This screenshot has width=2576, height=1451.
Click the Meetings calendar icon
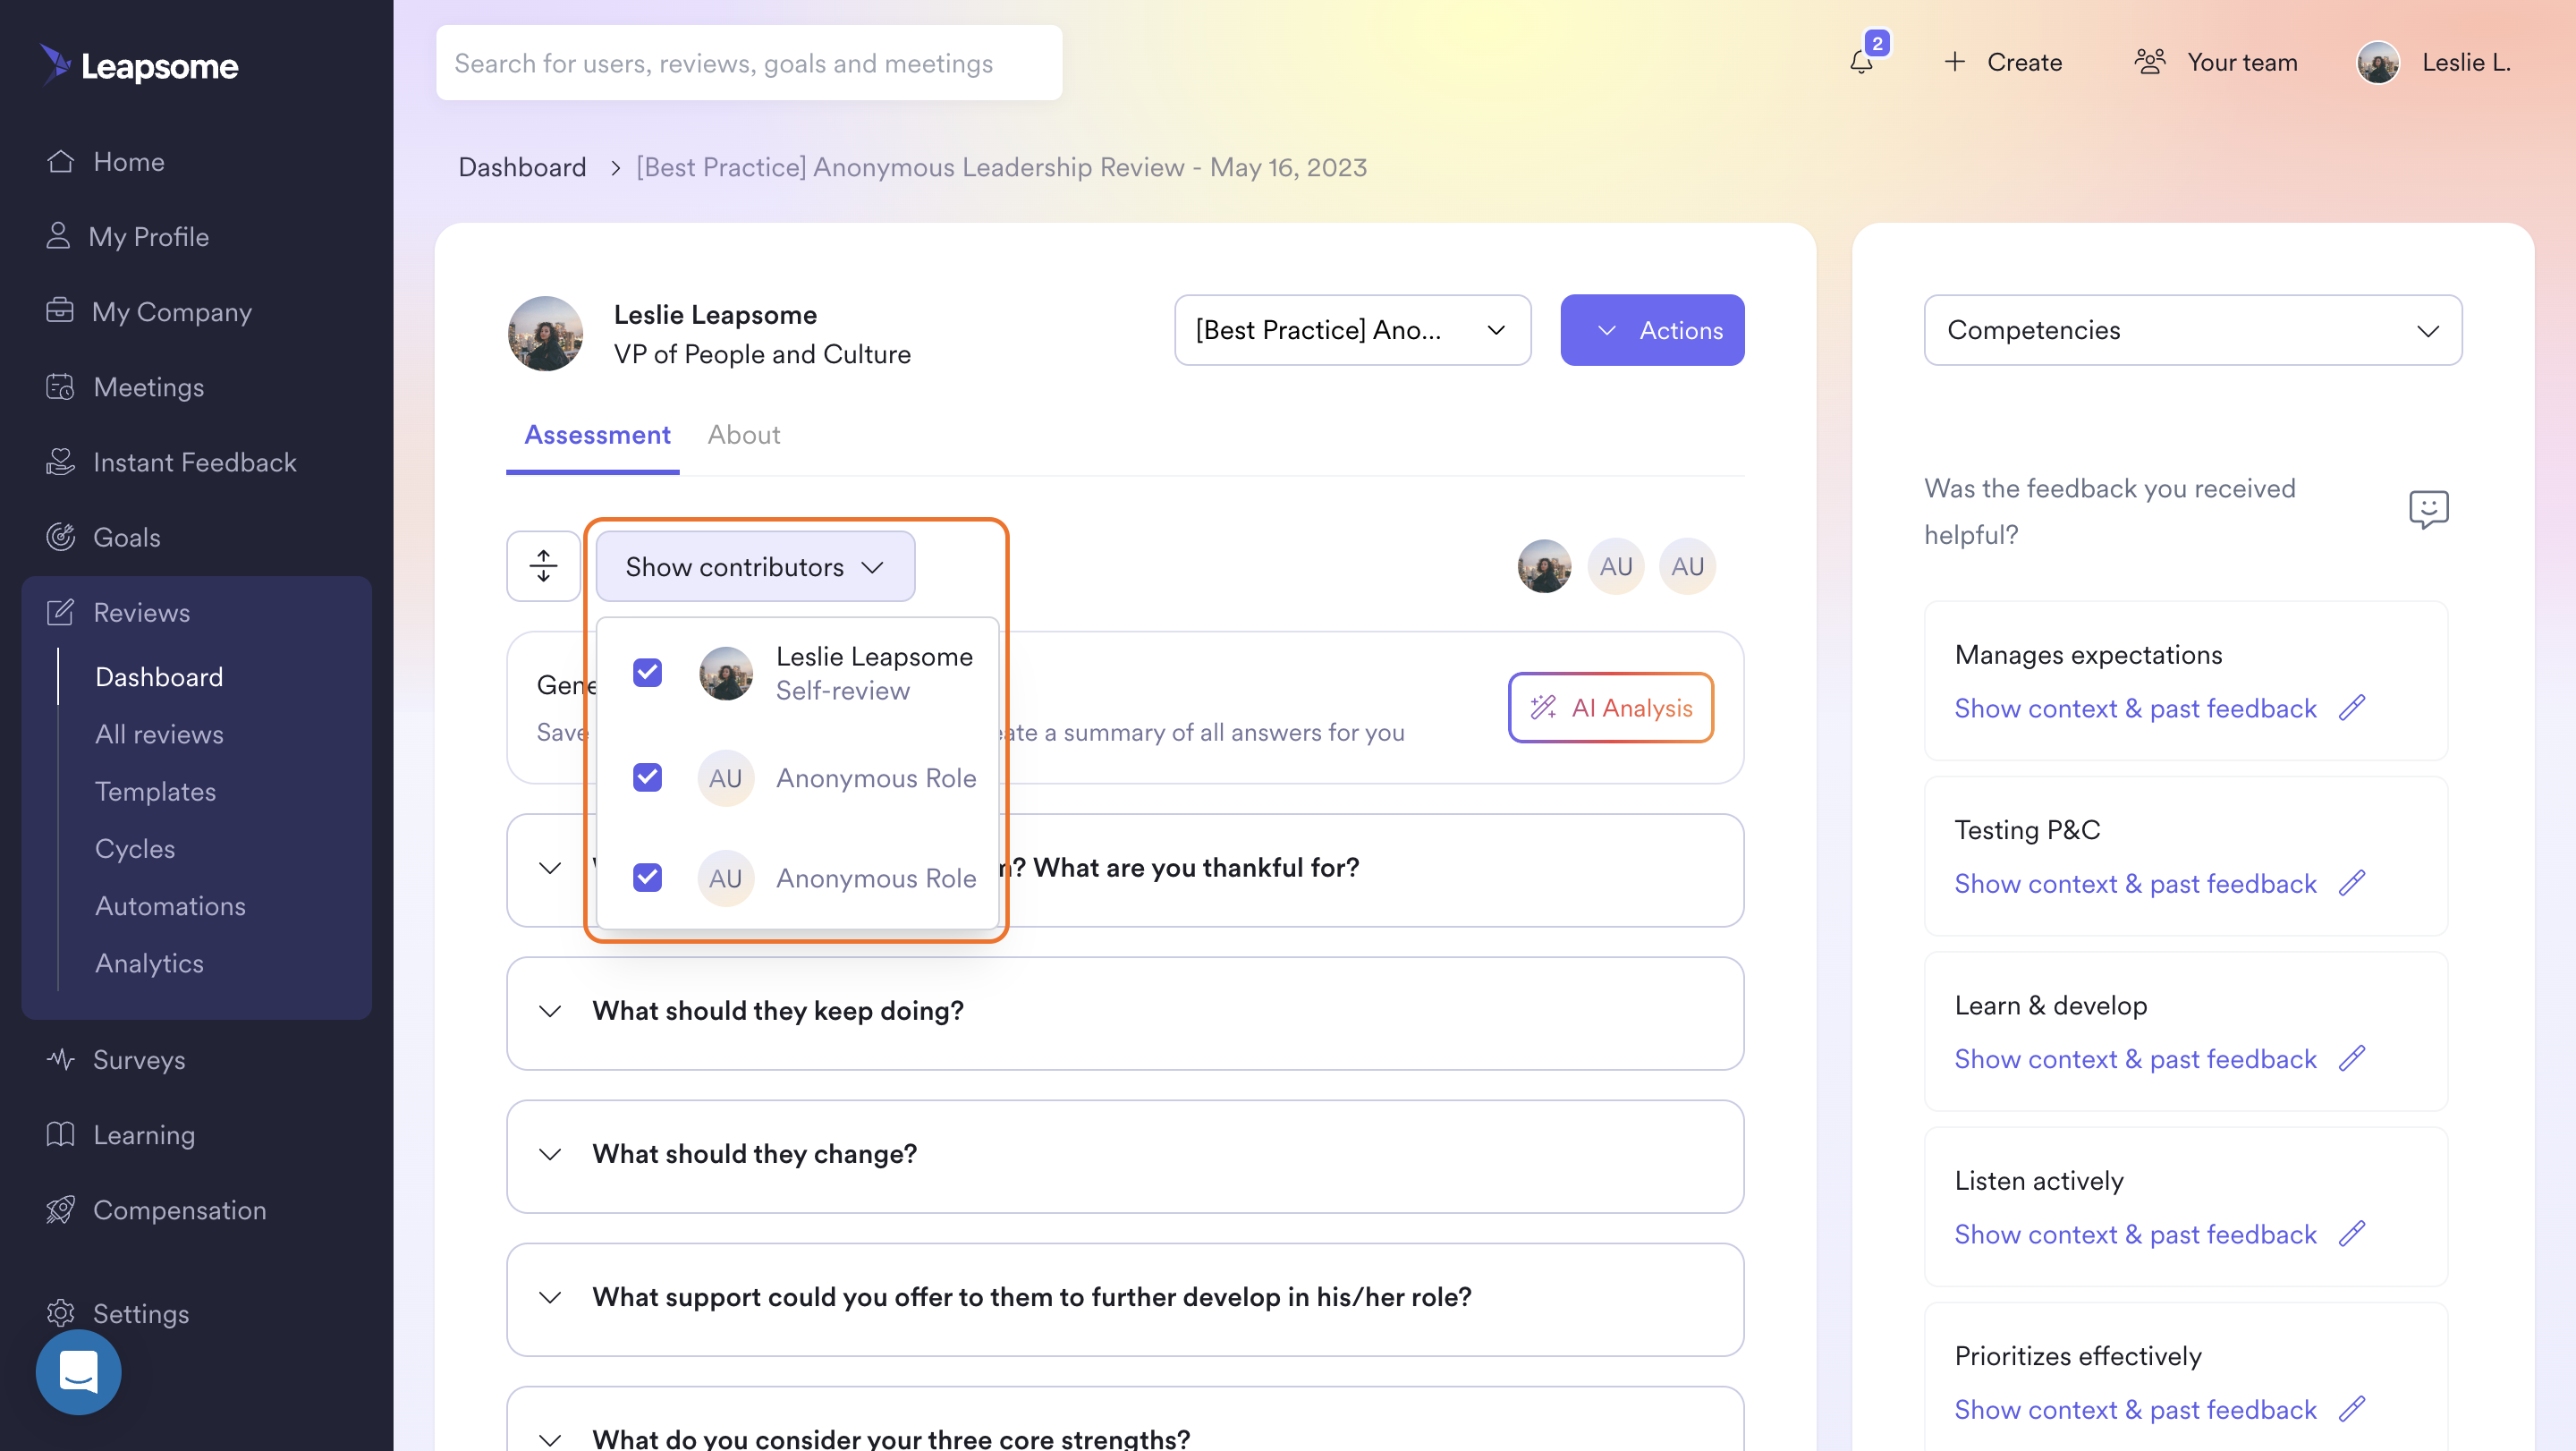(x=60, y=386)
